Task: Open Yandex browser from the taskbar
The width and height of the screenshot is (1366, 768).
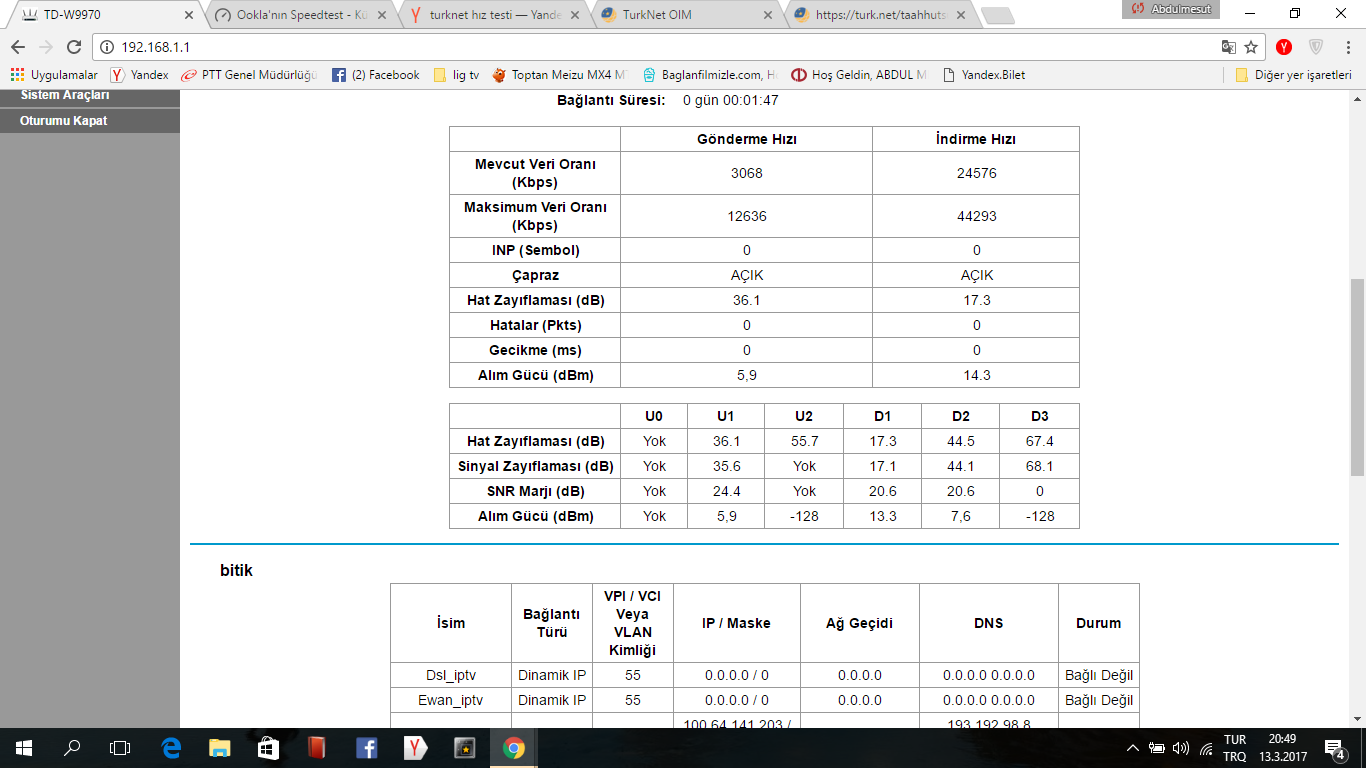Action: click(415, 748)
